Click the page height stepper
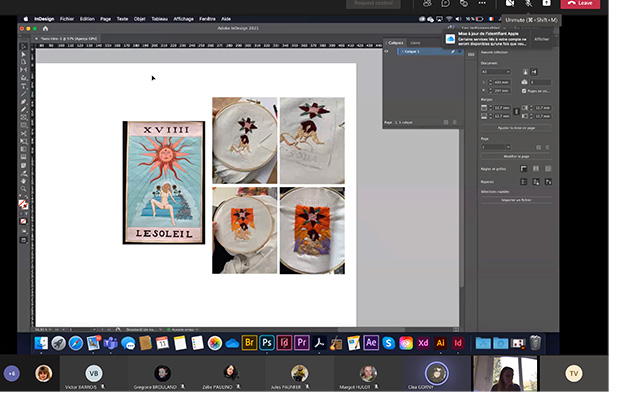The width and height of the screenshot is (640, 400). 490,91
